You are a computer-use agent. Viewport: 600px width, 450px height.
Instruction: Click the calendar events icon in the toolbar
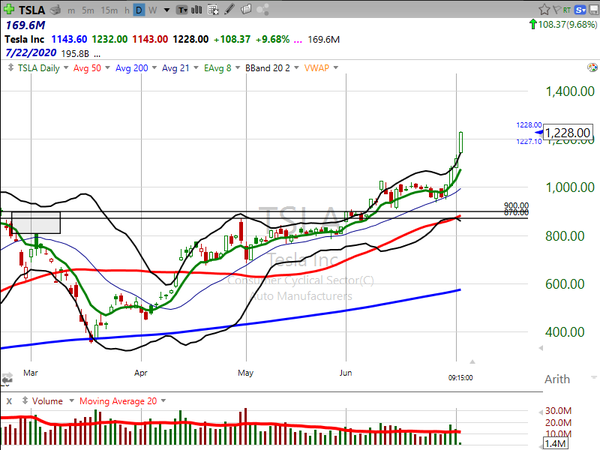click(x=212, y=9)
